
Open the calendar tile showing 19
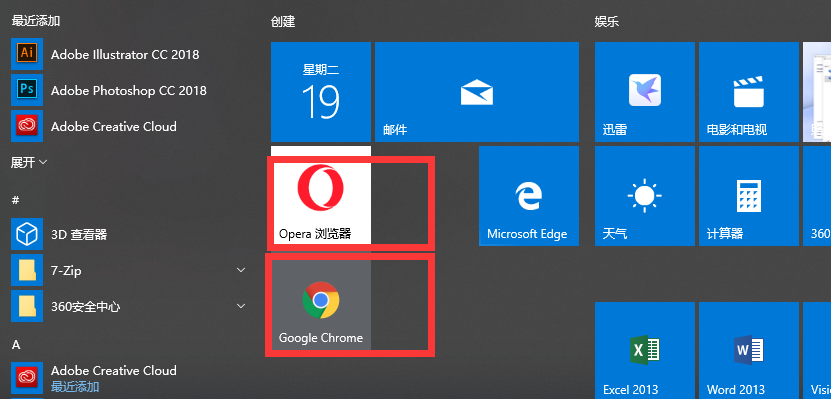pyautogui.click(x=321, y=92)
